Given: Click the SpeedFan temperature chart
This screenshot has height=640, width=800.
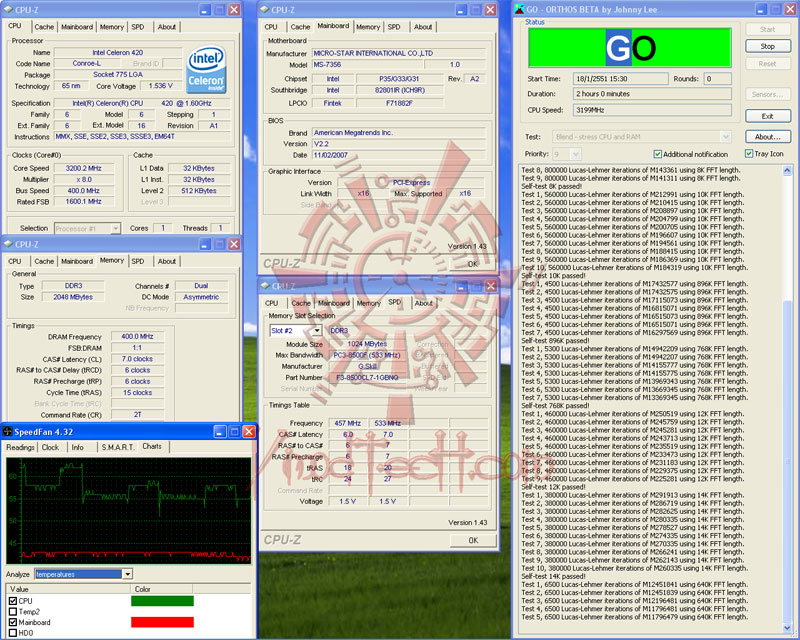Looking at the screenshot, I should click(129, 510).
